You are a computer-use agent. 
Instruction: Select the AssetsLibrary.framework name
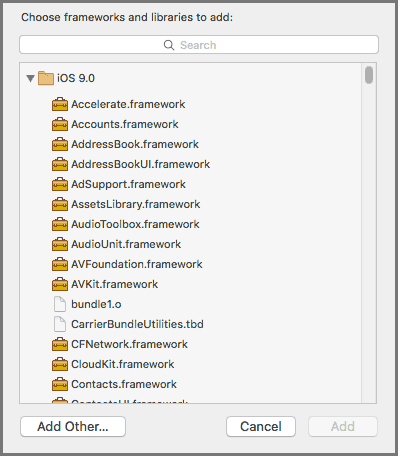pyautogui.click(x=136, y=204)
